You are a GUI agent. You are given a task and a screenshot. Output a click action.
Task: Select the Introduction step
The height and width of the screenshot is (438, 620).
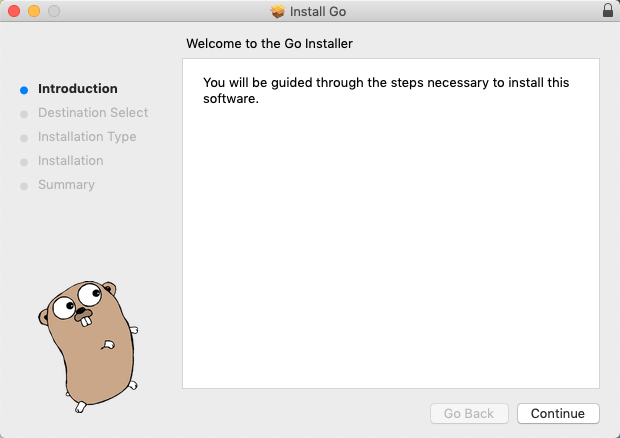[78, 89]
